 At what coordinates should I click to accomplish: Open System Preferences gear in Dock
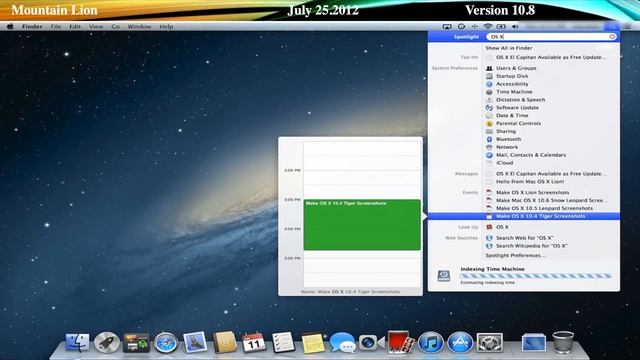click(489, 342)
